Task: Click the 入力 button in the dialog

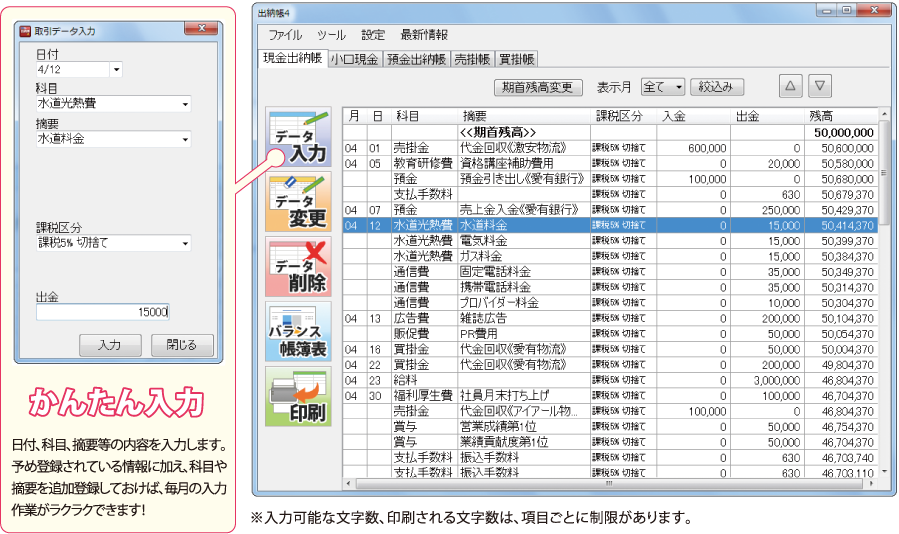Action: [110, 345]
